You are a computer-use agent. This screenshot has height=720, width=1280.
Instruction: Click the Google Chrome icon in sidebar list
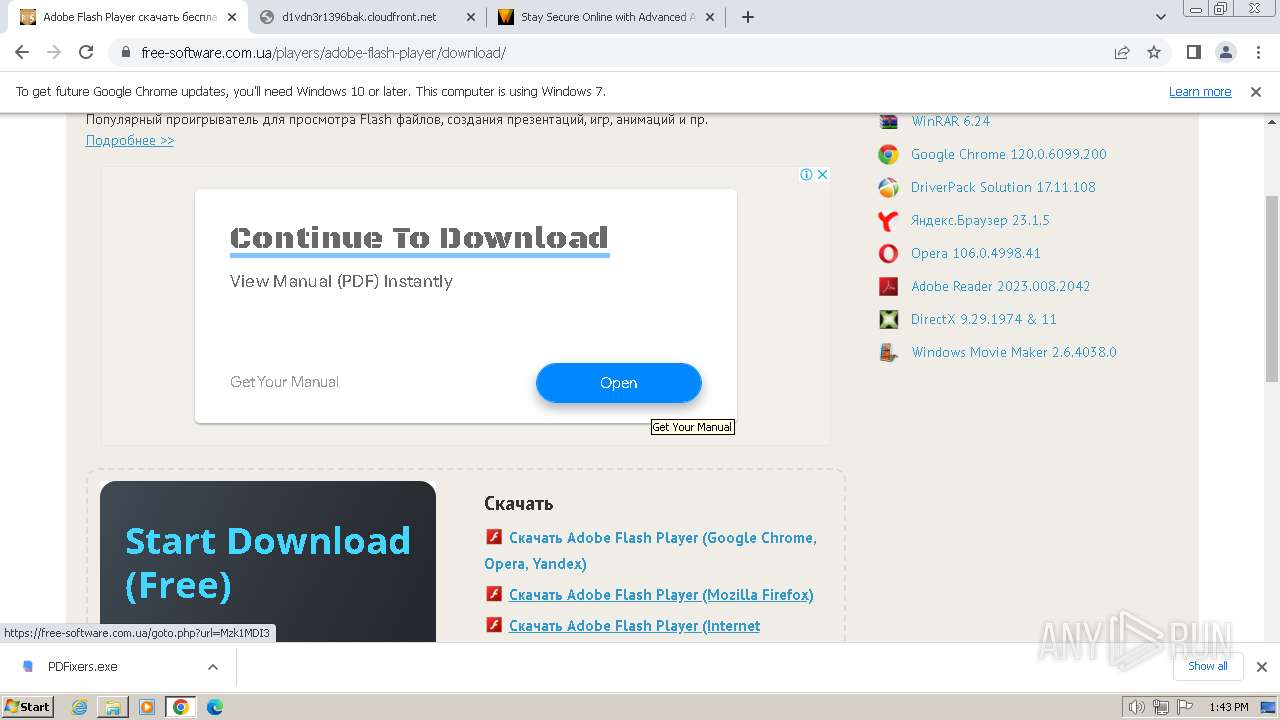tap(888, 154)
